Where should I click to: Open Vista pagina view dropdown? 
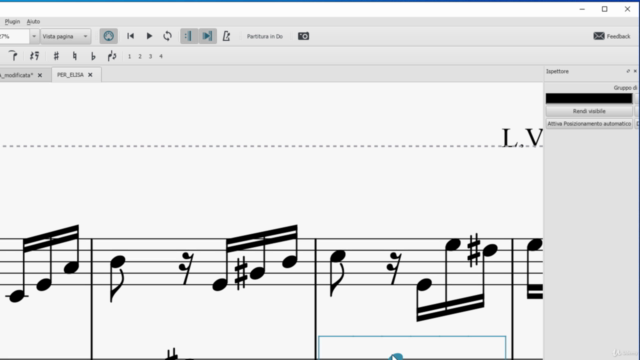pos(65,36)
